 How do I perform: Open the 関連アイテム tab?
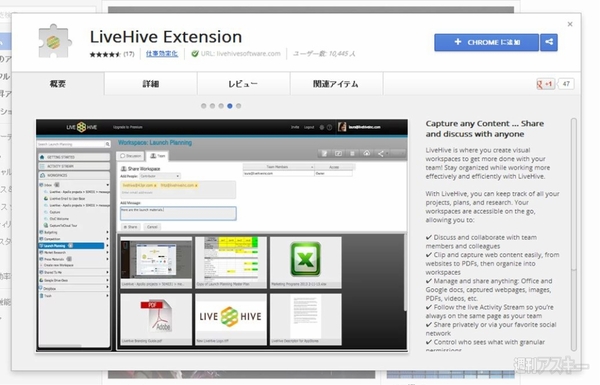(336, 83)
